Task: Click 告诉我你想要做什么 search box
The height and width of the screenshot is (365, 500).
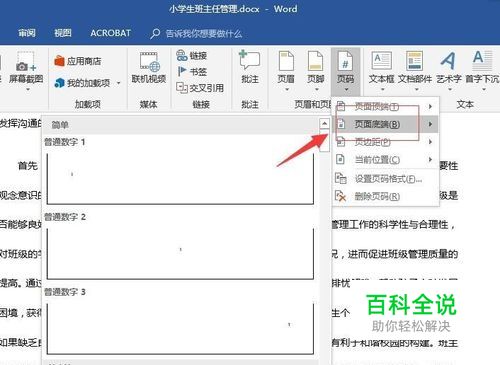Action: (x=204, y=33)
